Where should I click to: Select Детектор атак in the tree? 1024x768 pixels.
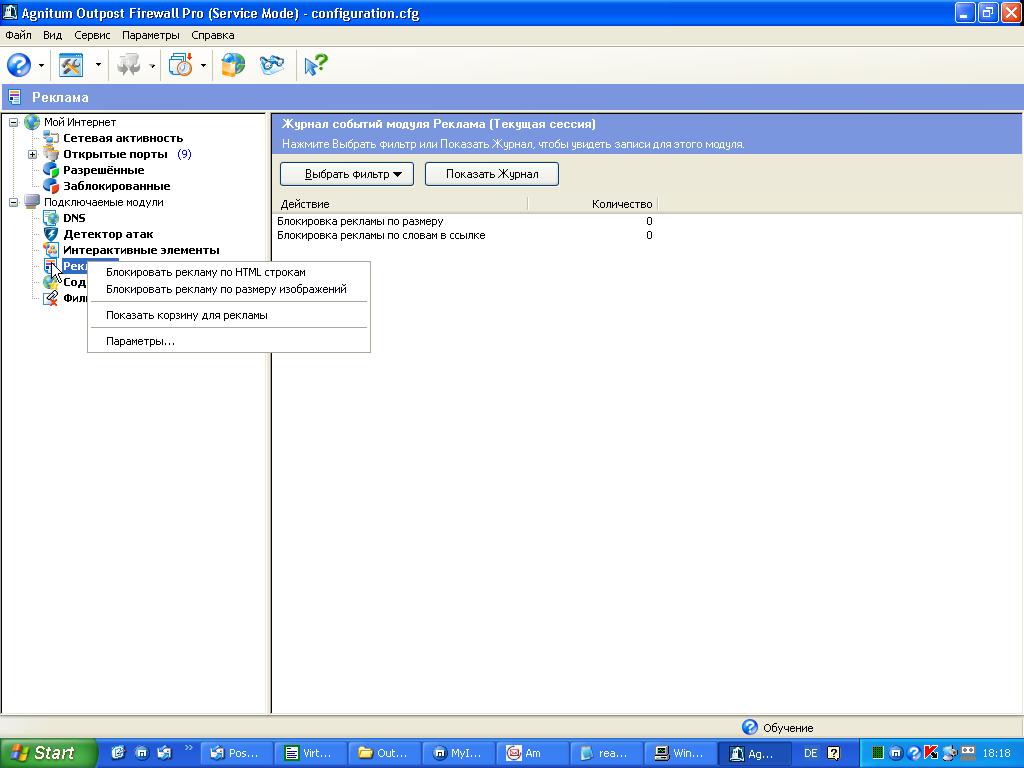tap(108, 234)
